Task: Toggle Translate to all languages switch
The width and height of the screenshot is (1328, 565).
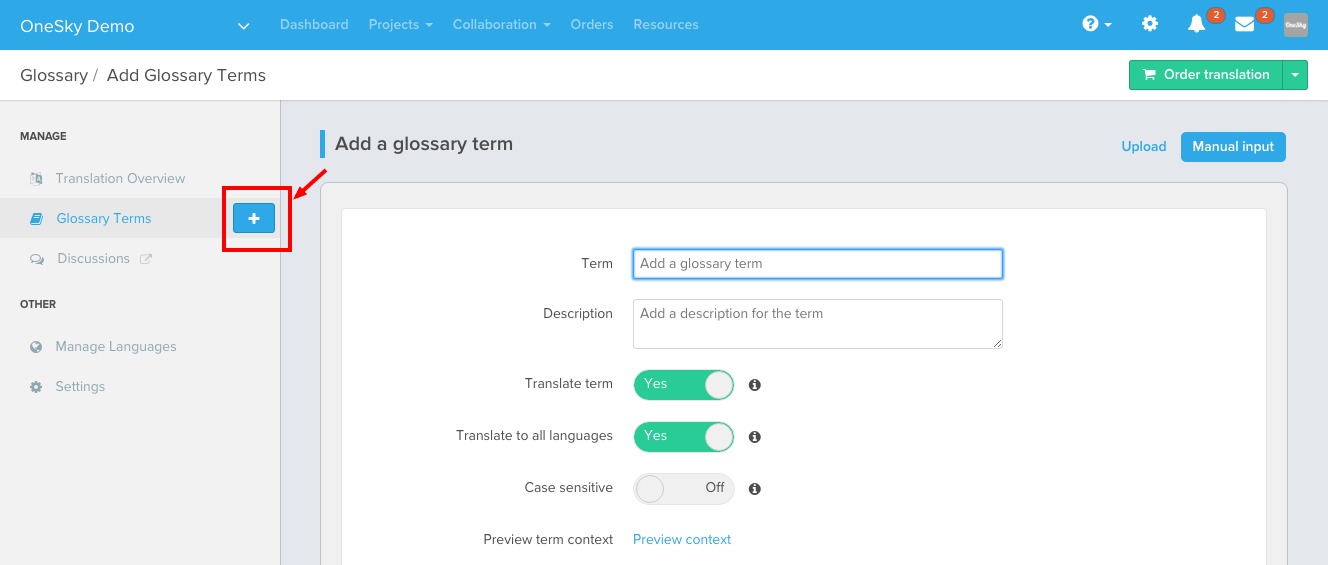Action: pos(684,436)
